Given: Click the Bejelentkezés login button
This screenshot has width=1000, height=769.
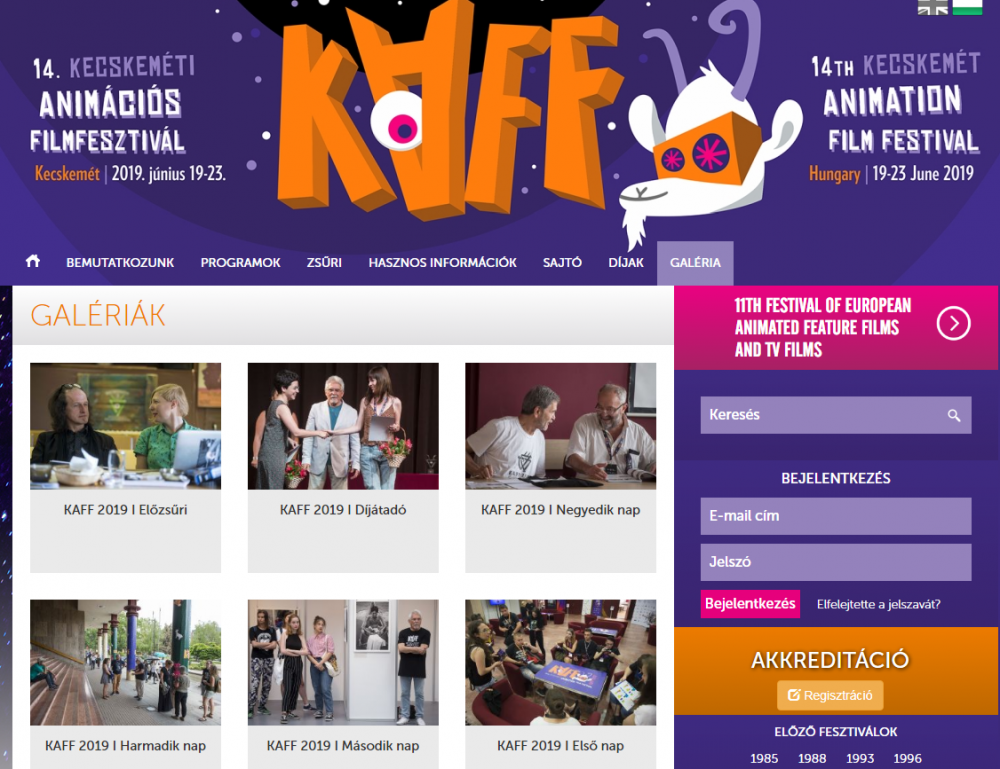Looking at the screenshot, I should point(750,604).
